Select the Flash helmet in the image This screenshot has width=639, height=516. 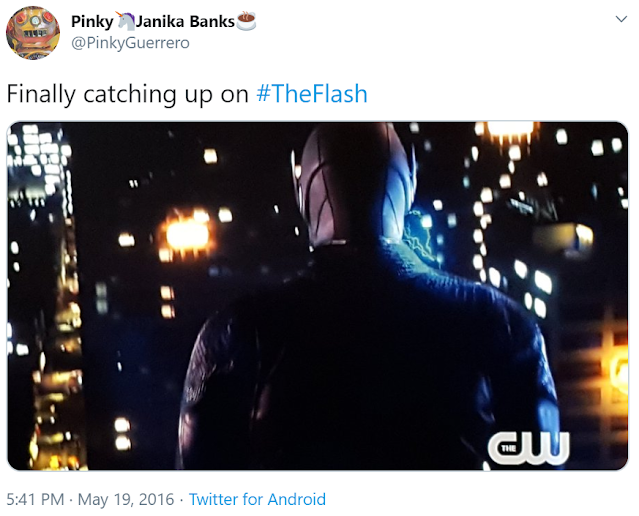[x=353, y=183]
